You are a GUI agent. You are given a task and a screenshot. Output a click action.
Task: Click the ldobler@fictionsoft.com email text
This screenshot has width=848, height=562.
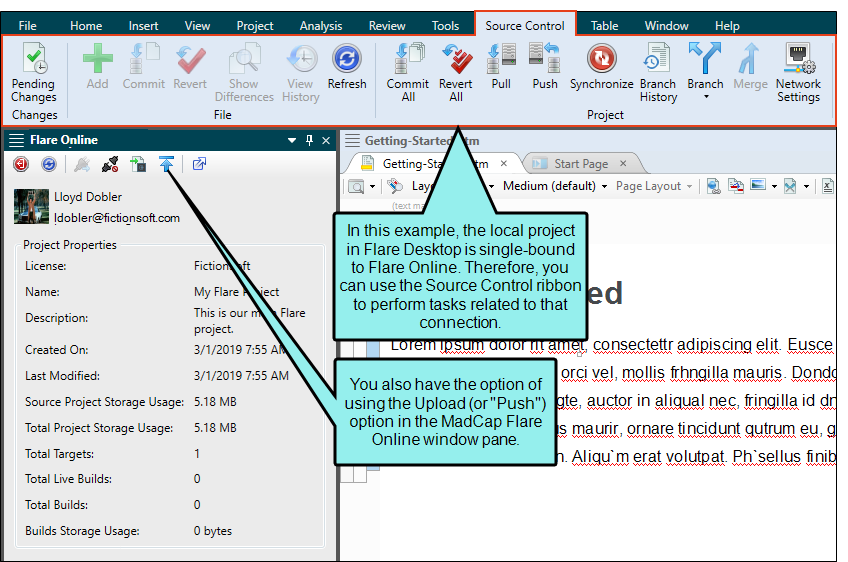pyautogui.click(x=117, y=218)
